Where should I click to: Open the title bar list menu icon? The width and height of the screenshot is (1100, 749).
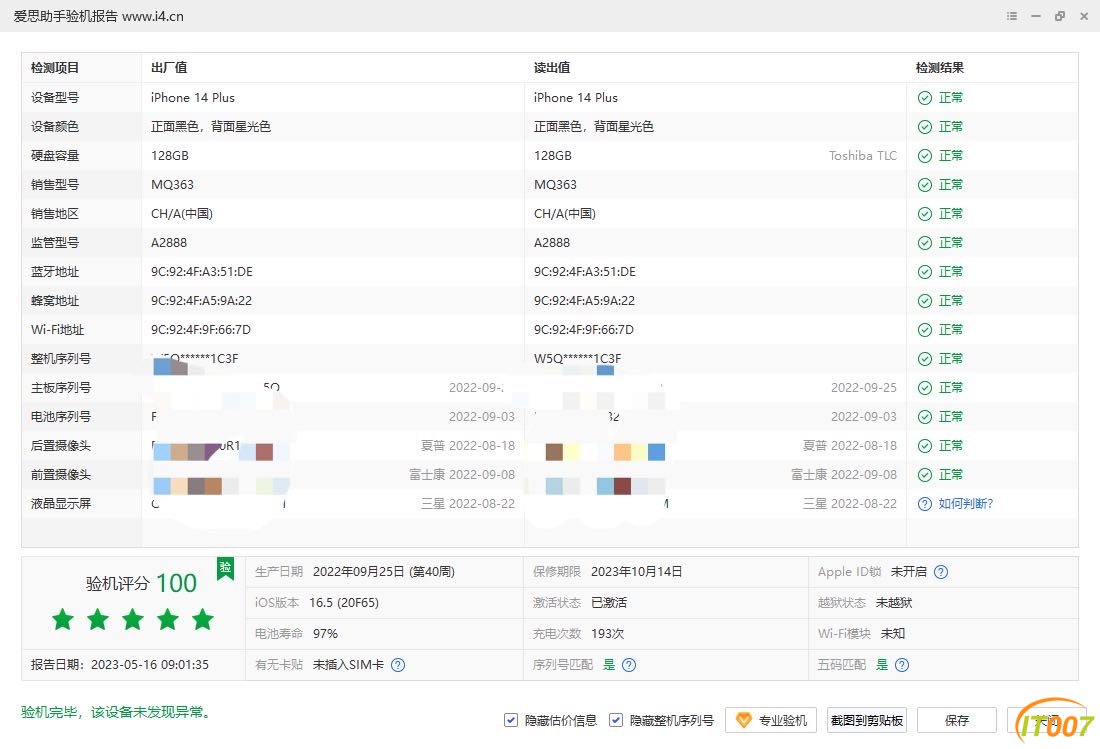point(1012,16)
